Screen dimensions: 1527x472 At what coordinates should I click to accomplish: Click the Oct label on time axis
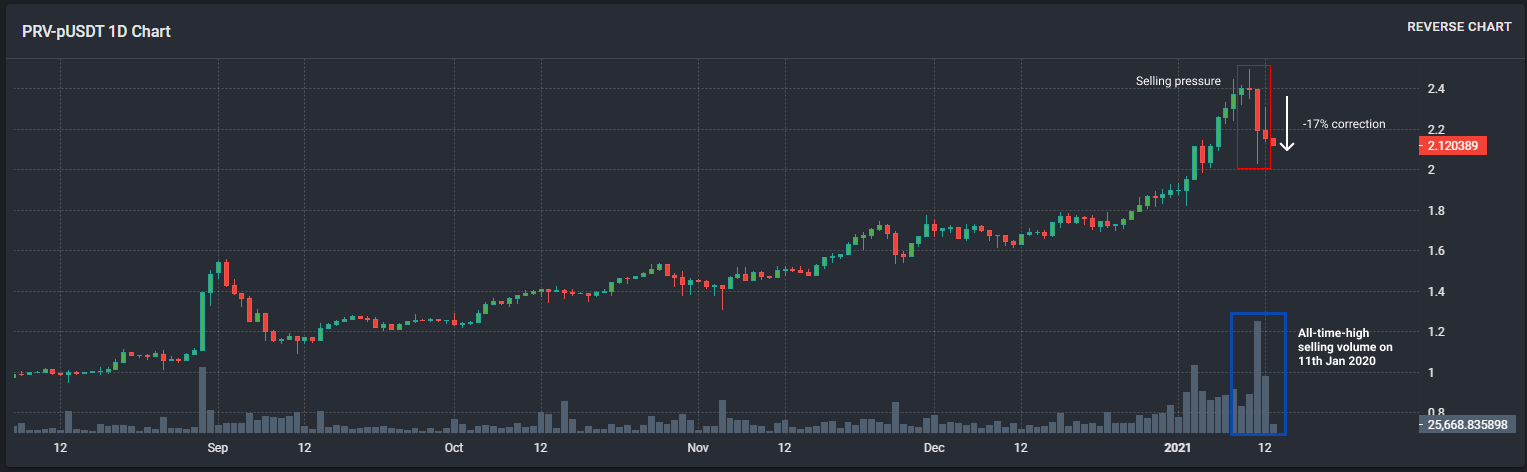click(454, 448)
